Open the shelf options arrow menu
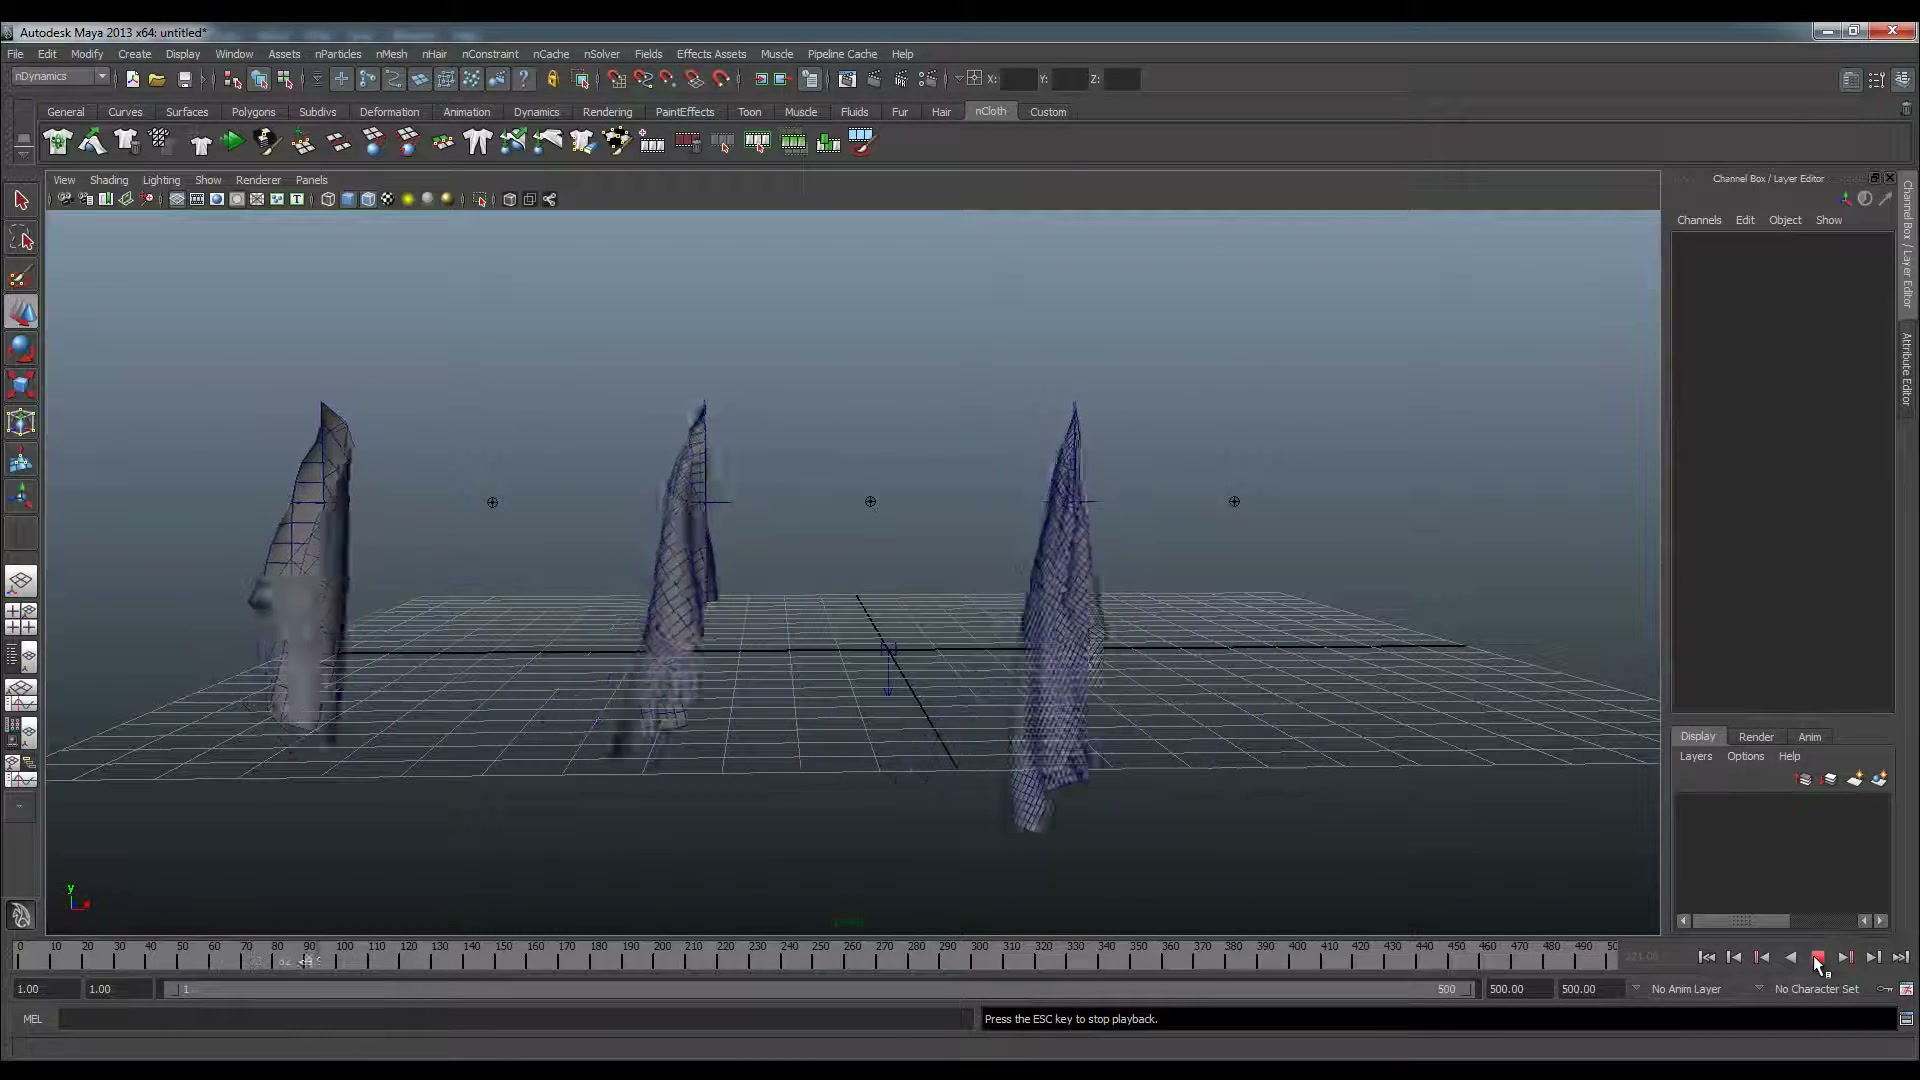 pos(23,153)
